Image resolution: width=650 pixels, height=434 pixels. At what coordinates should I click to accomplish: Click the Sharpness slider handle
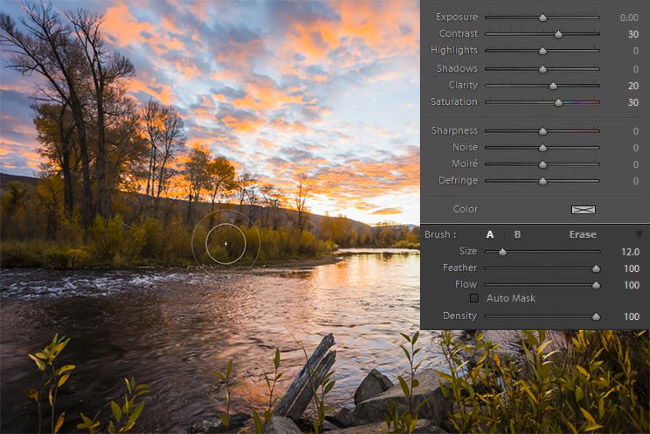(x=543, y=131)
